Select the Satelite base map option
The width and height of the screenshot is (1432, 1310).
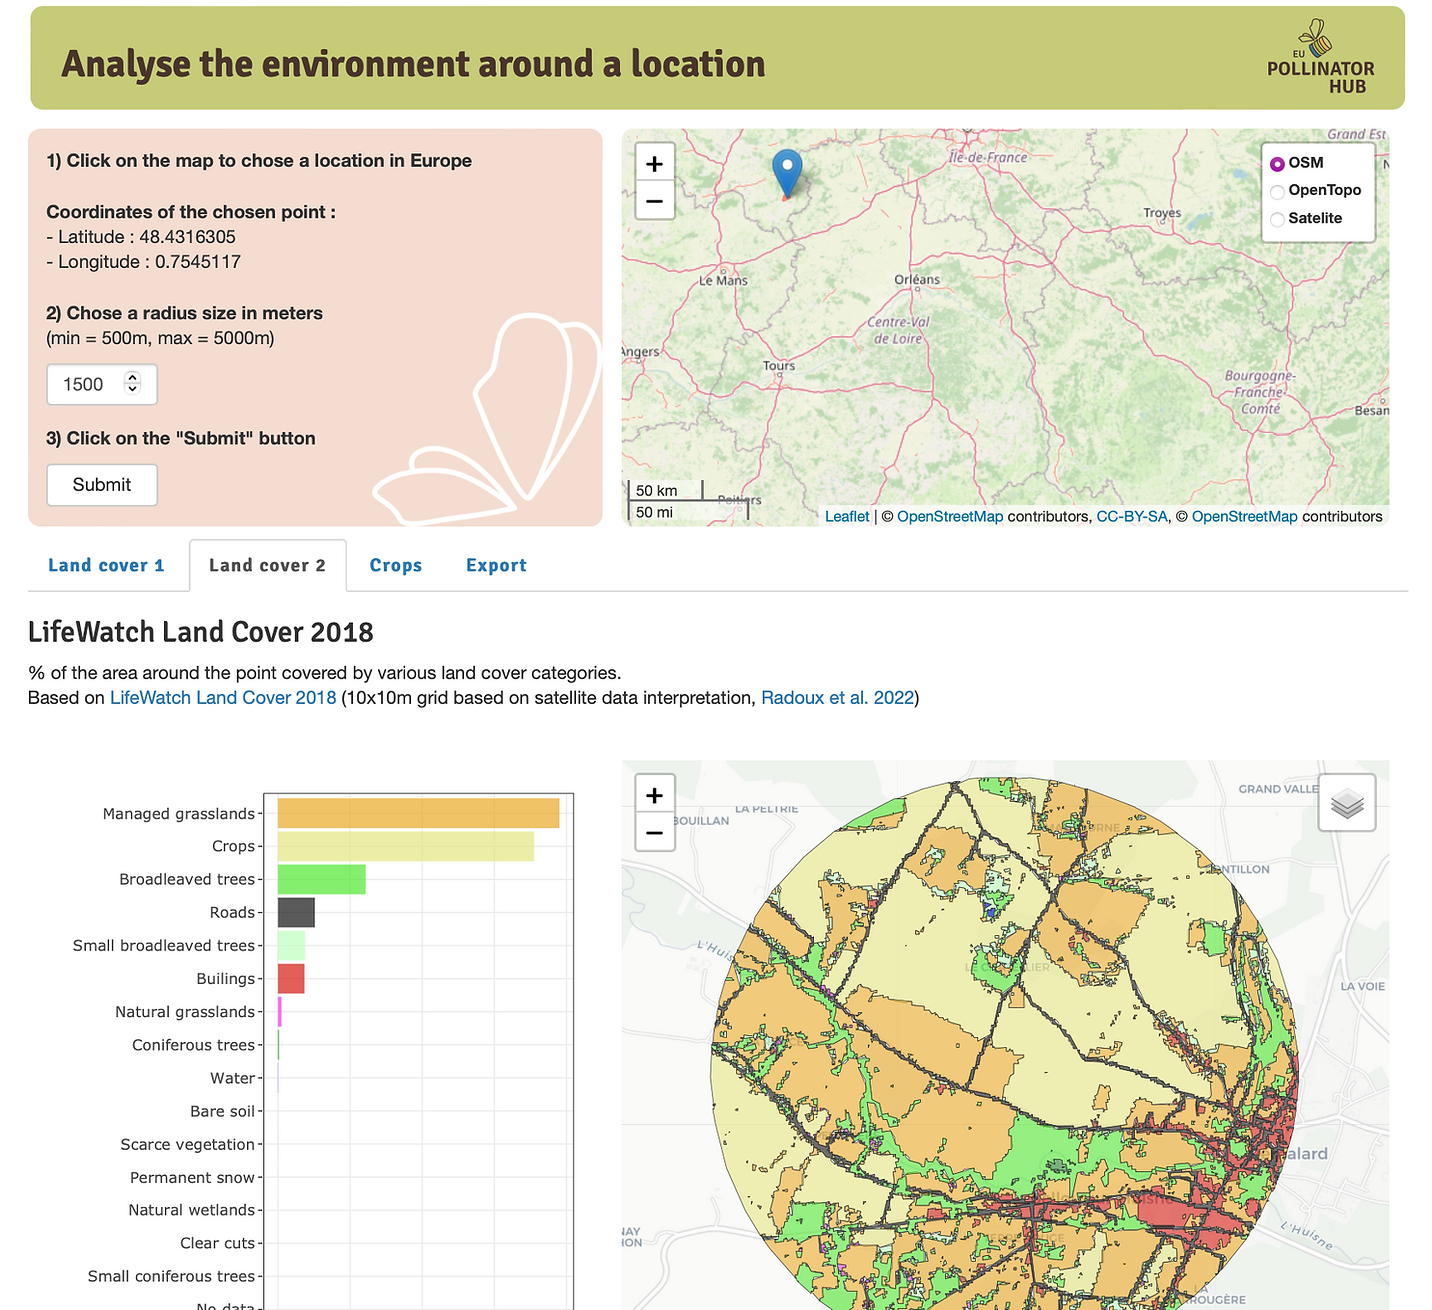click(x=1277, y=219)
